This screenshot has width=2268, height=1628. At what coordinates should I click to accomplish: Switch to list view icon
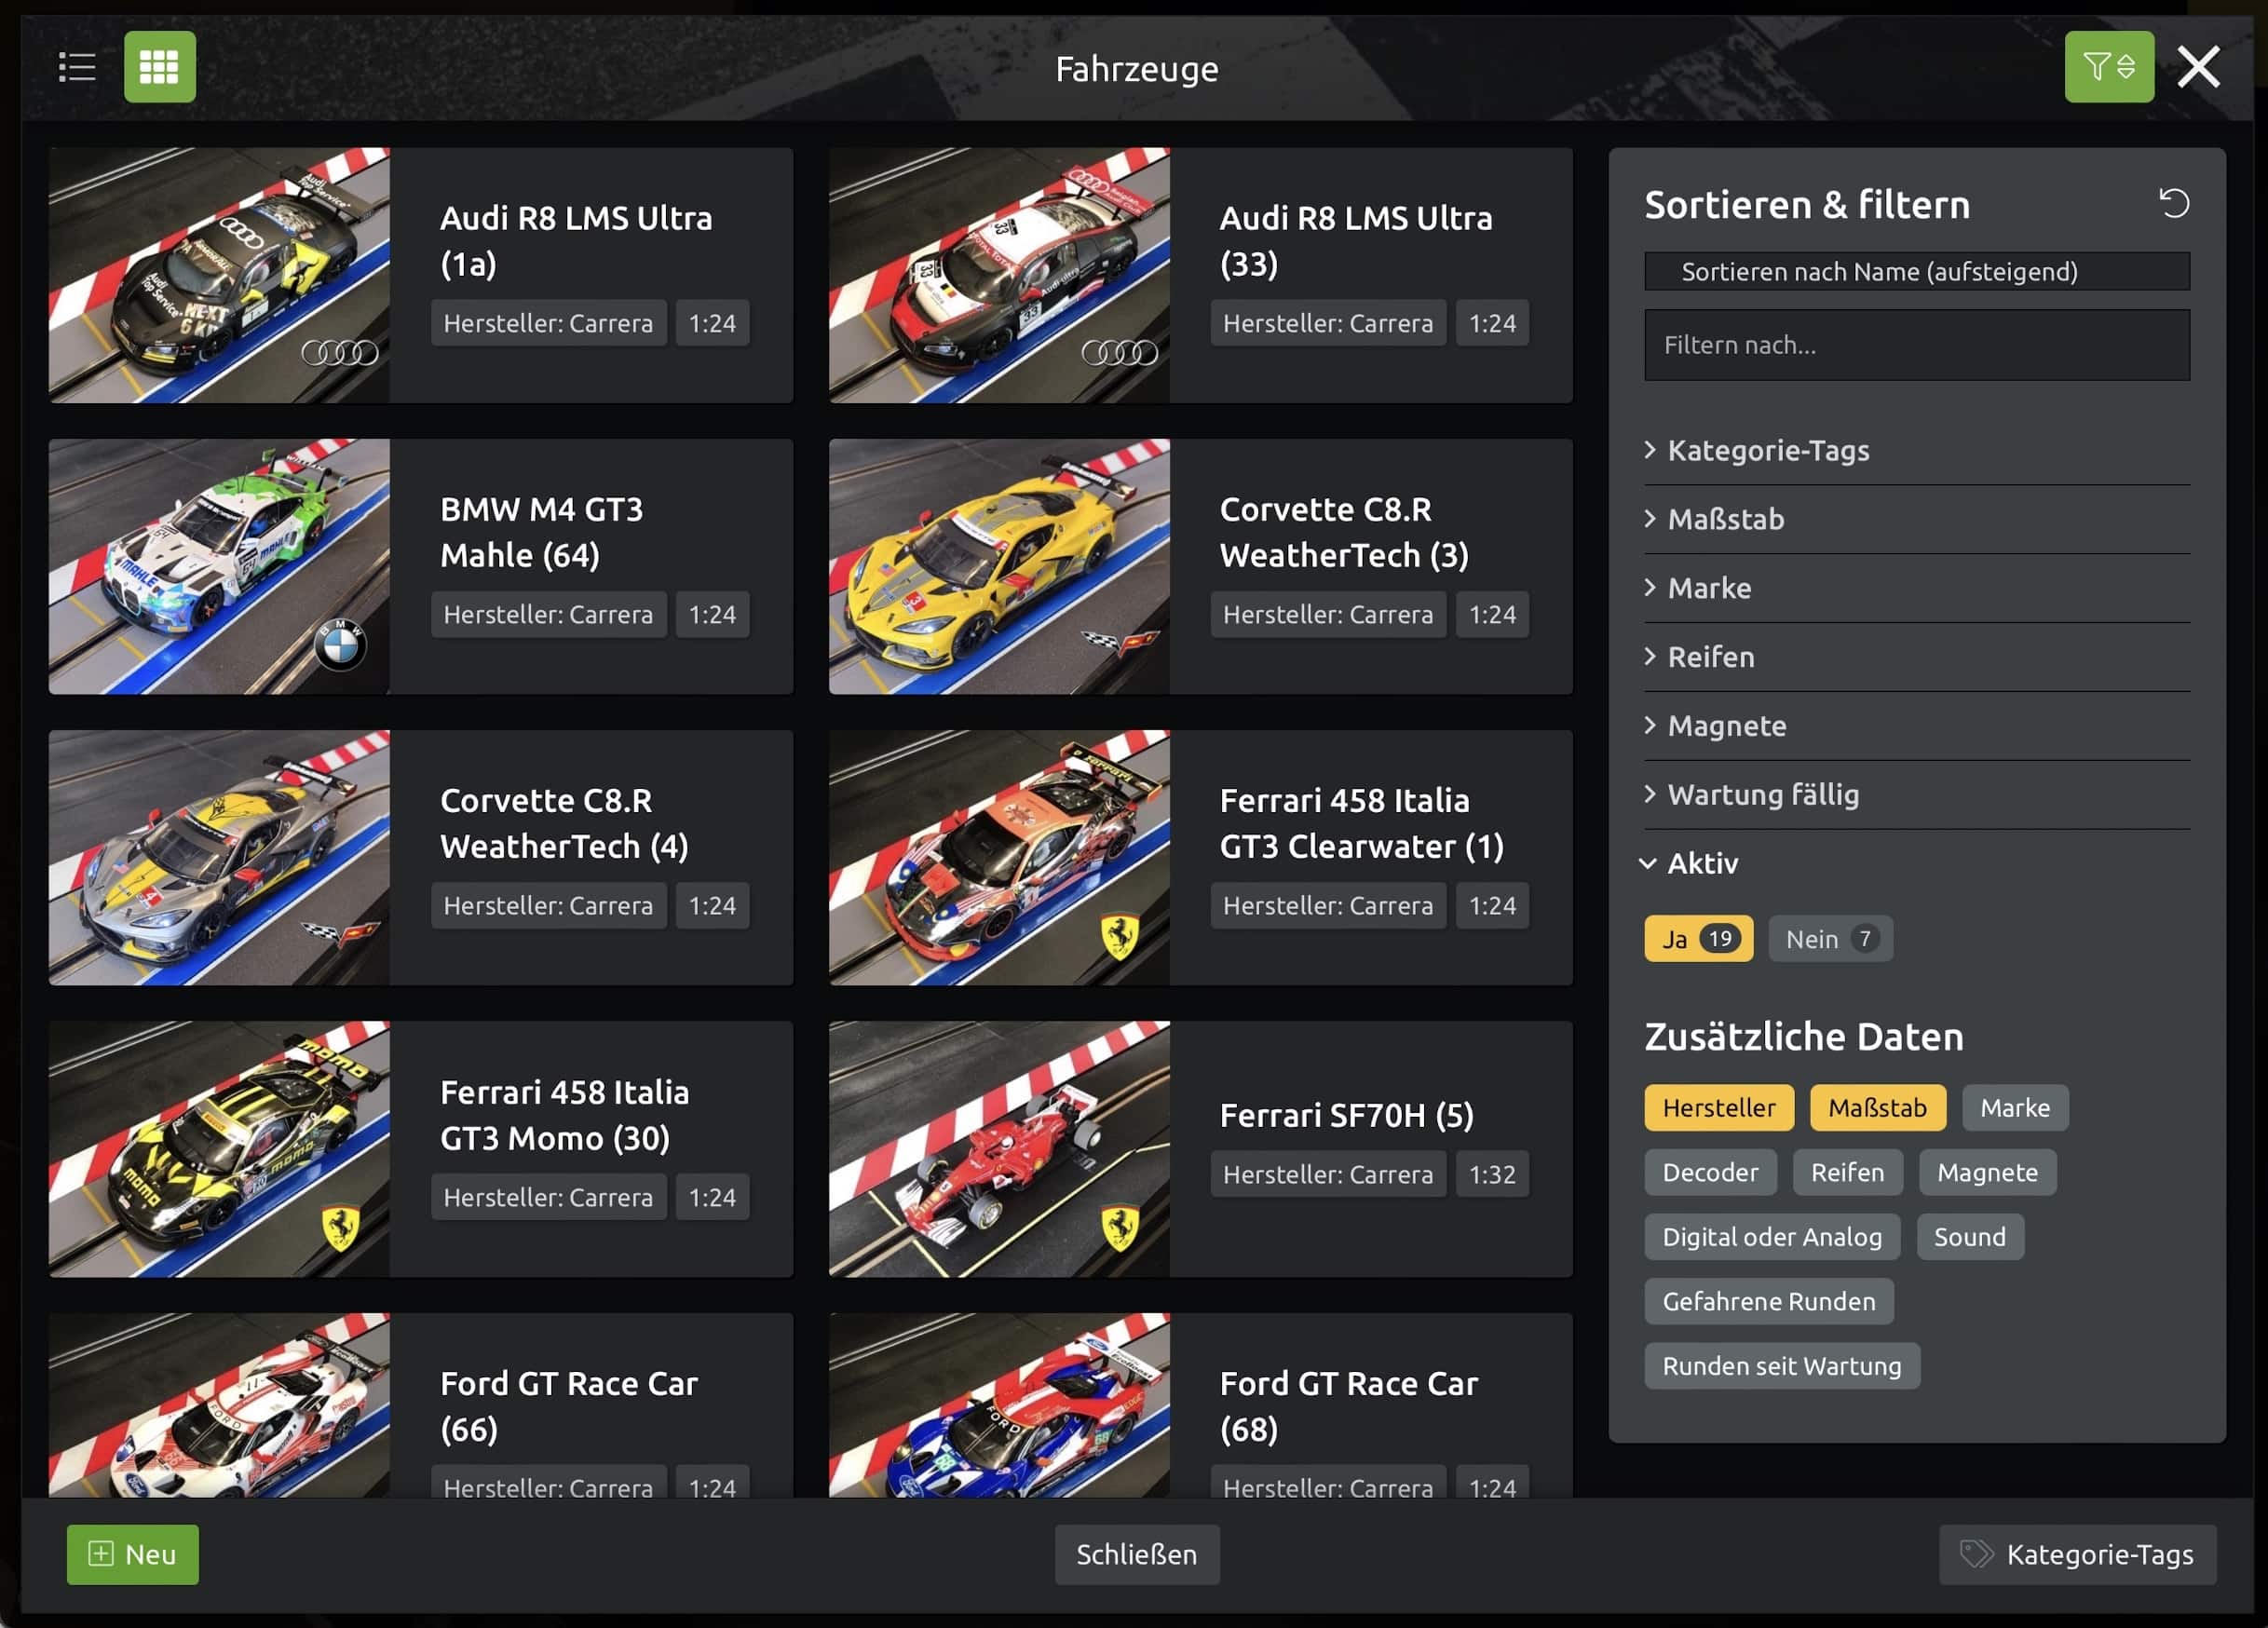(x=77, y=67)
